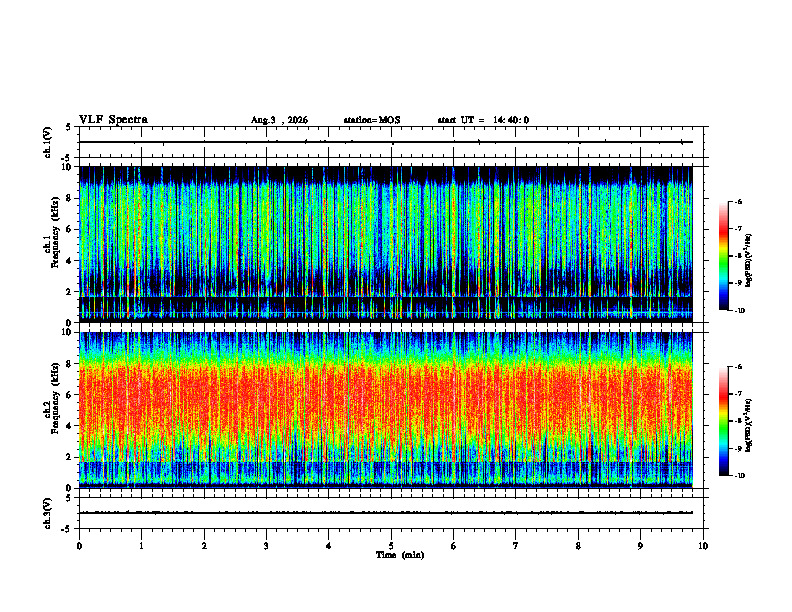Screen dimensions: 792x612
Task: Click the ch.2 spectrogram panel
Action: 386,410
